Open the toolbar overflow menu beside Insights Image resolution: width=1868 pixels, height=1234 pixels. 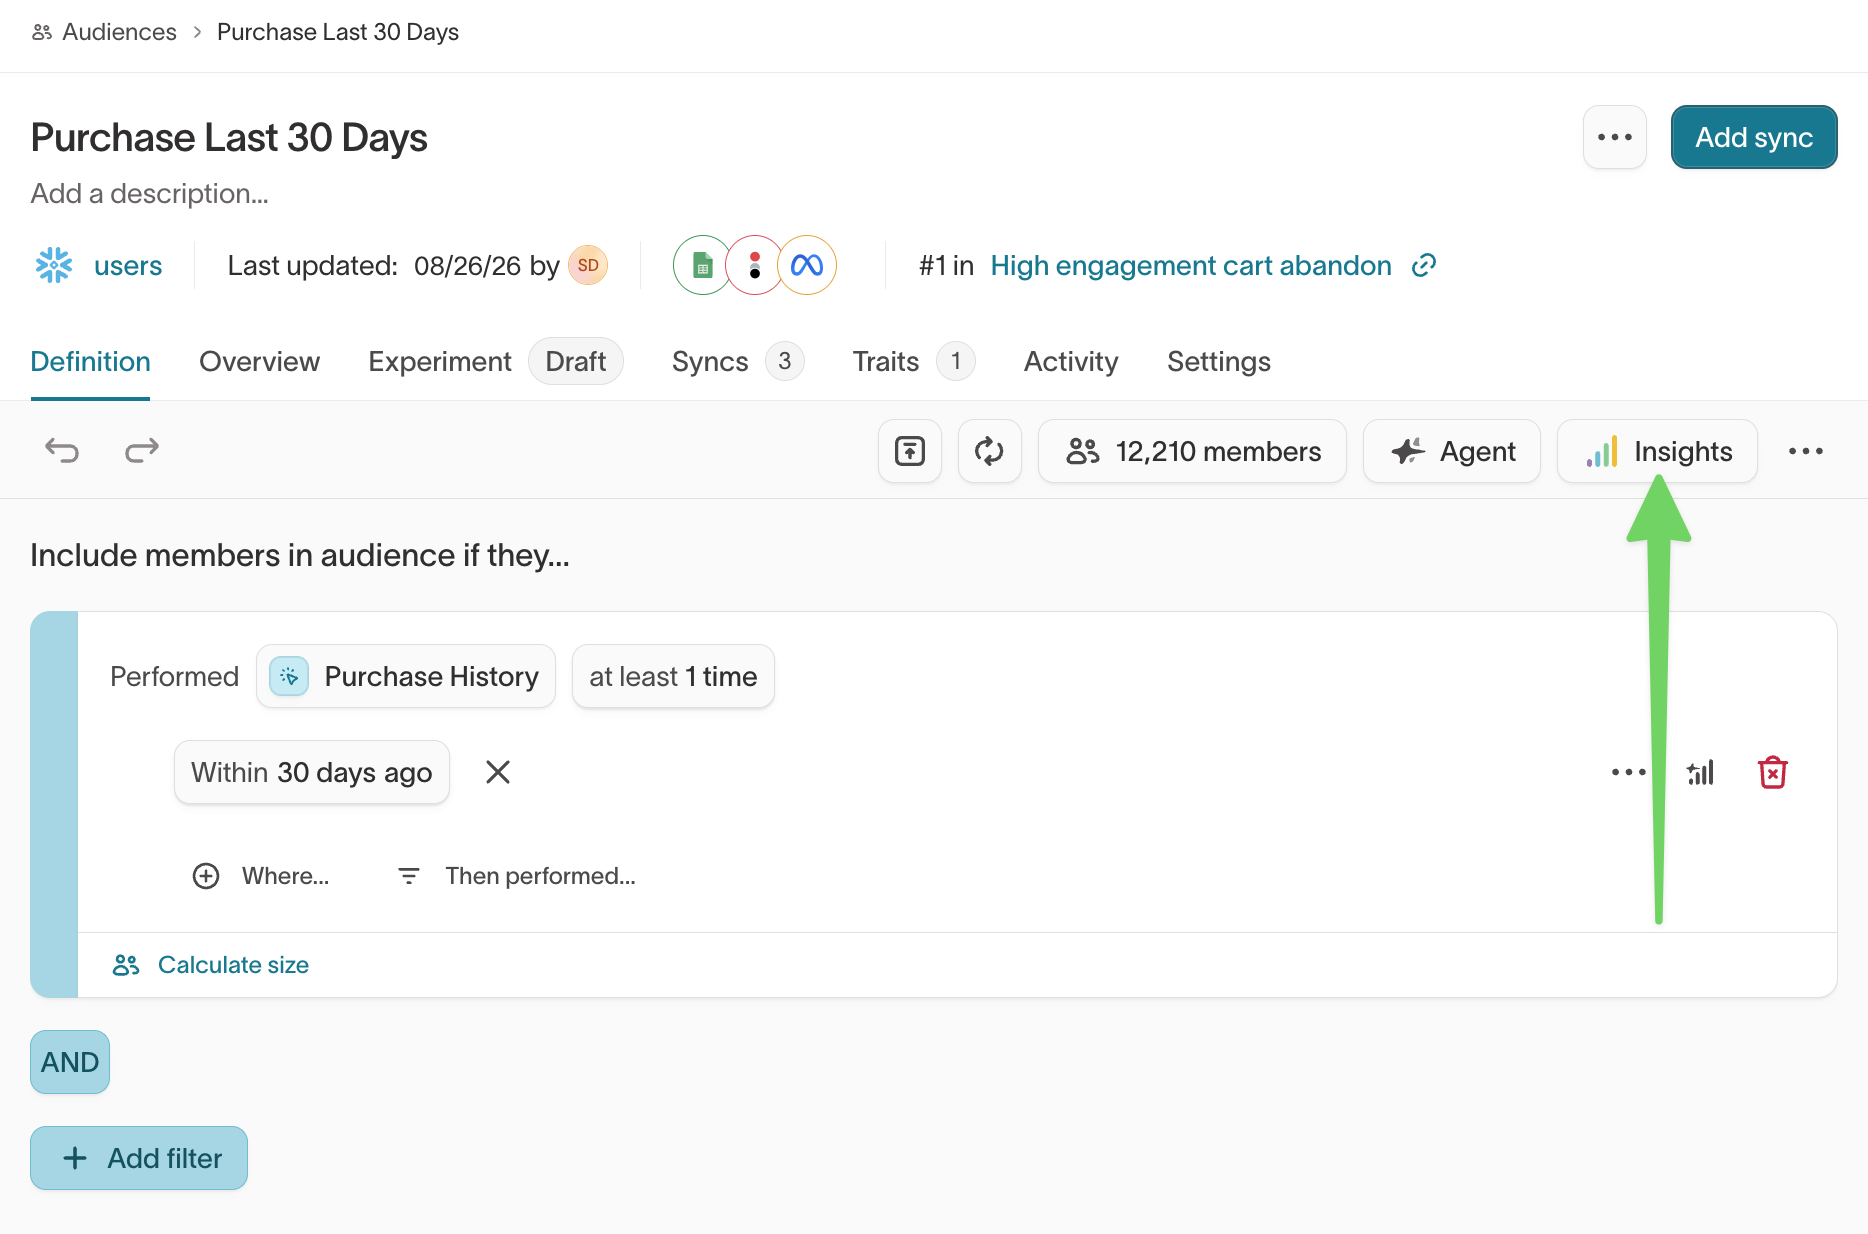(x=1806, y=451)
